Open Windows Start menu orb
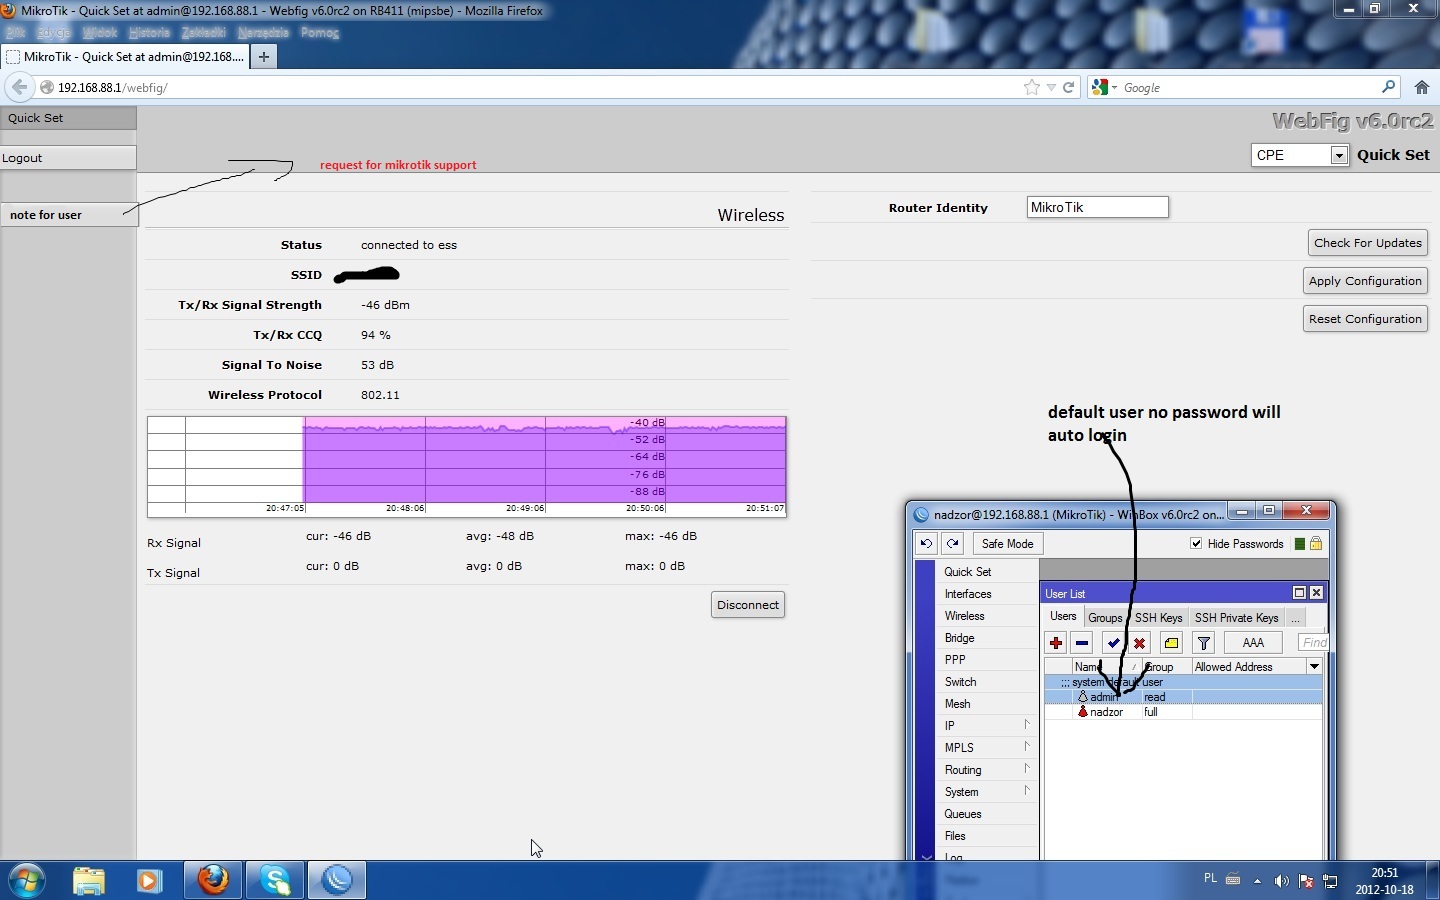The width and height of the screenshot is (1440, 900). [x=27, y=881]
